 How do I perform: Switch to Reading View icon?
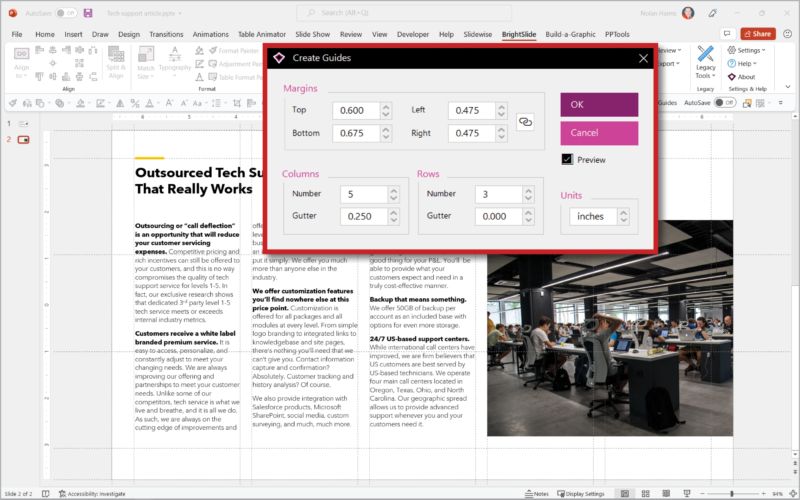click(666, 493)
